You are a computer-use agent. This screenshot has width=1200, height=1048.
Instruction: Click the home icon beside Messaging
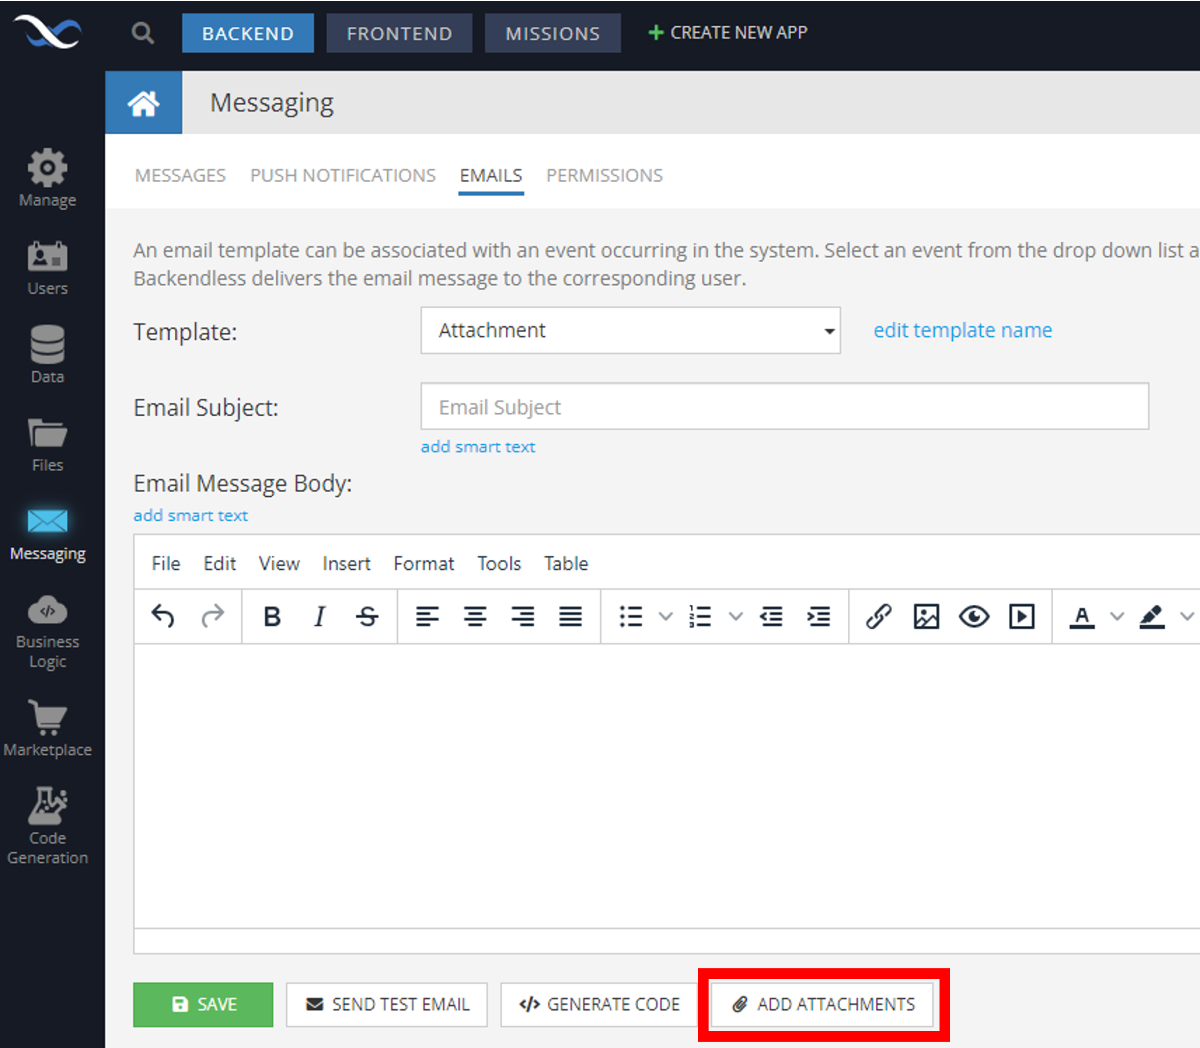click(x=143, y=103)
